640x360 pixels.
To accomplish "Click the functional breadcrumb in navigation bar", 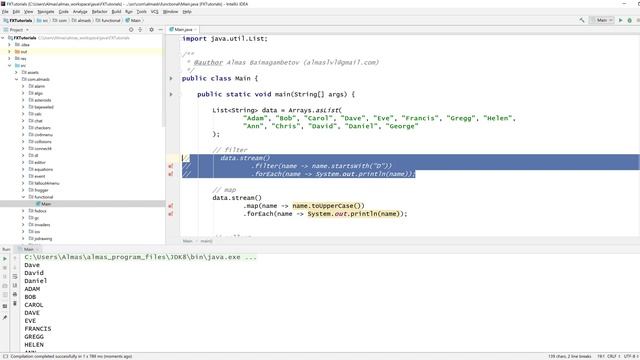I will [x=108, y=20].
